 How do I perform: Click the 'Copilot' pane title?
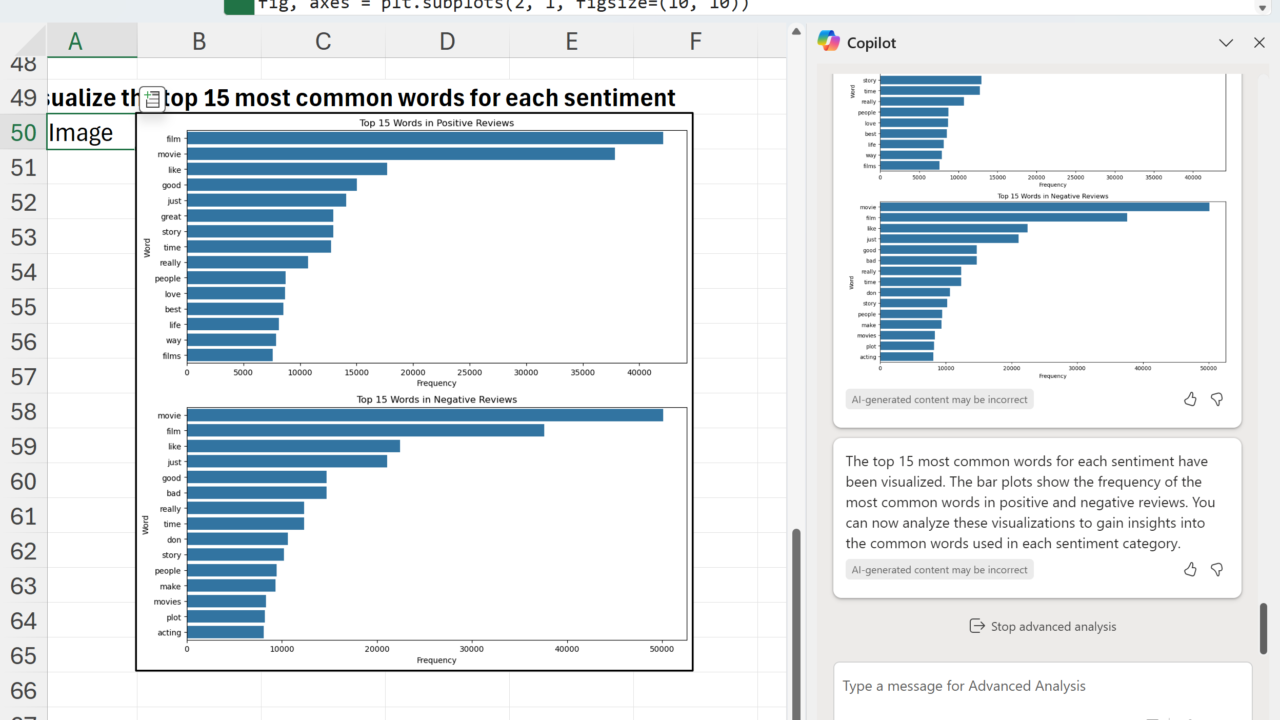pos(871,42)
